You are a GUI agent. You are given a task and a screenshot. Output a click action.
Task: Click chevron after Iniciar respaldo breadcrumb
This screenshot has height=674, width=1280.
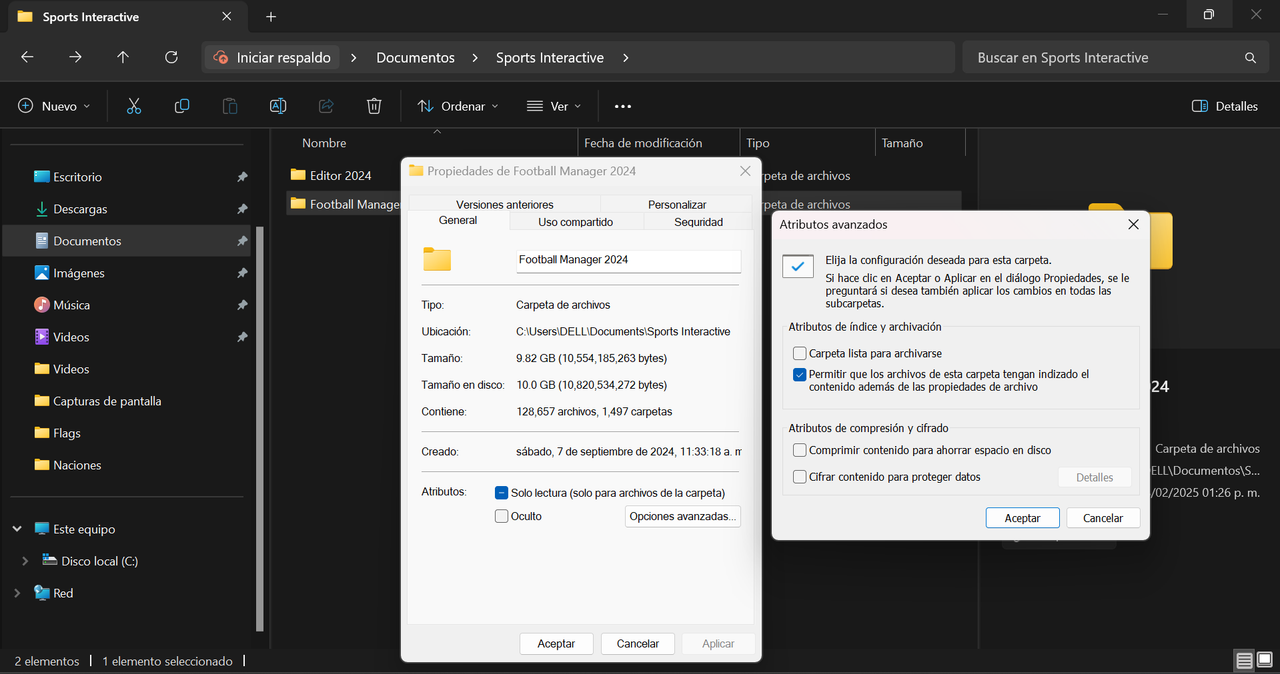click(x=353, y=58)
